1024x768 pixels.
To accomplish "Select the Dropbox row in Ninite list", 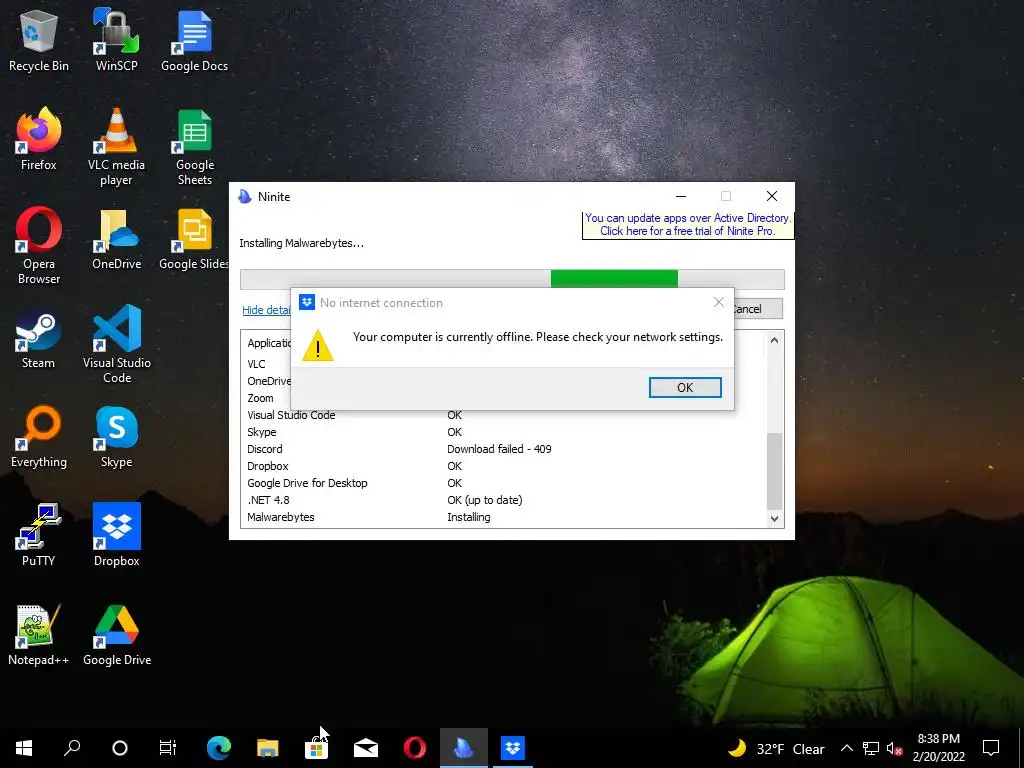I will [503, 466].
